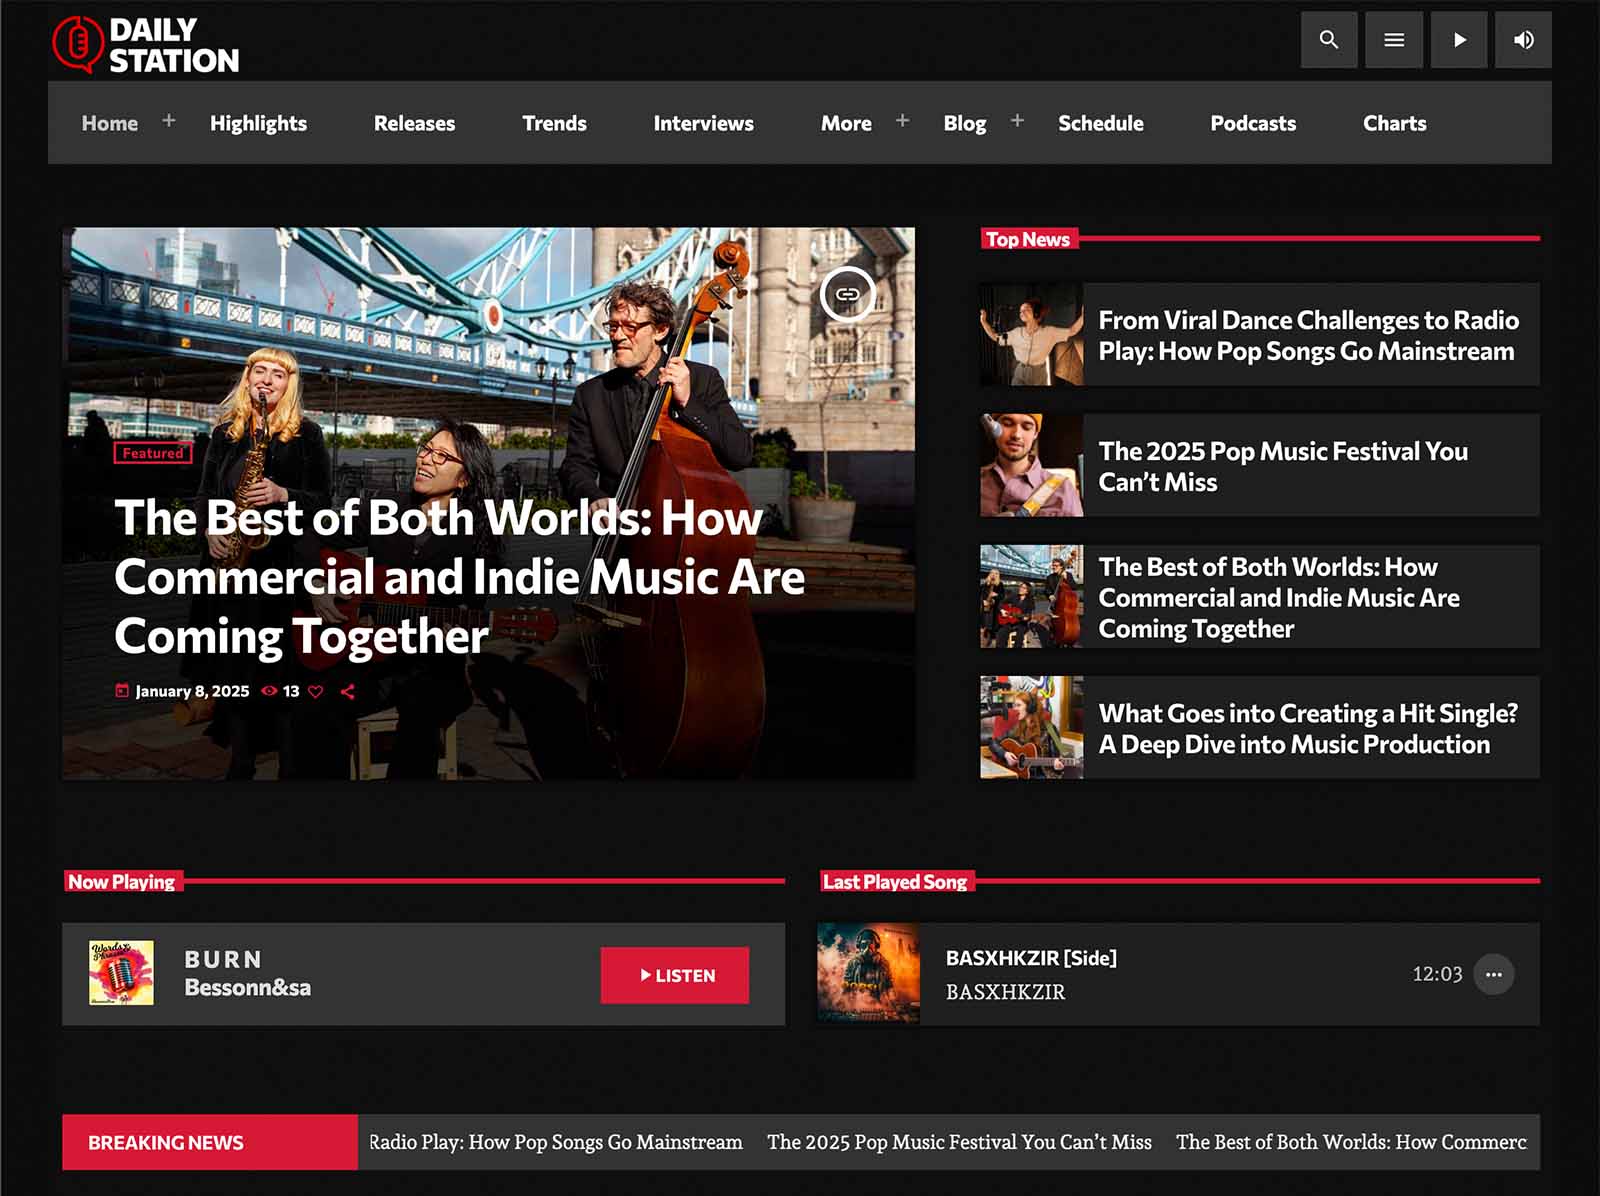Viewport: 1600px width, 1196px height.
Task: Open the 2025 Pop Music Festival article
Action: 1283,466
